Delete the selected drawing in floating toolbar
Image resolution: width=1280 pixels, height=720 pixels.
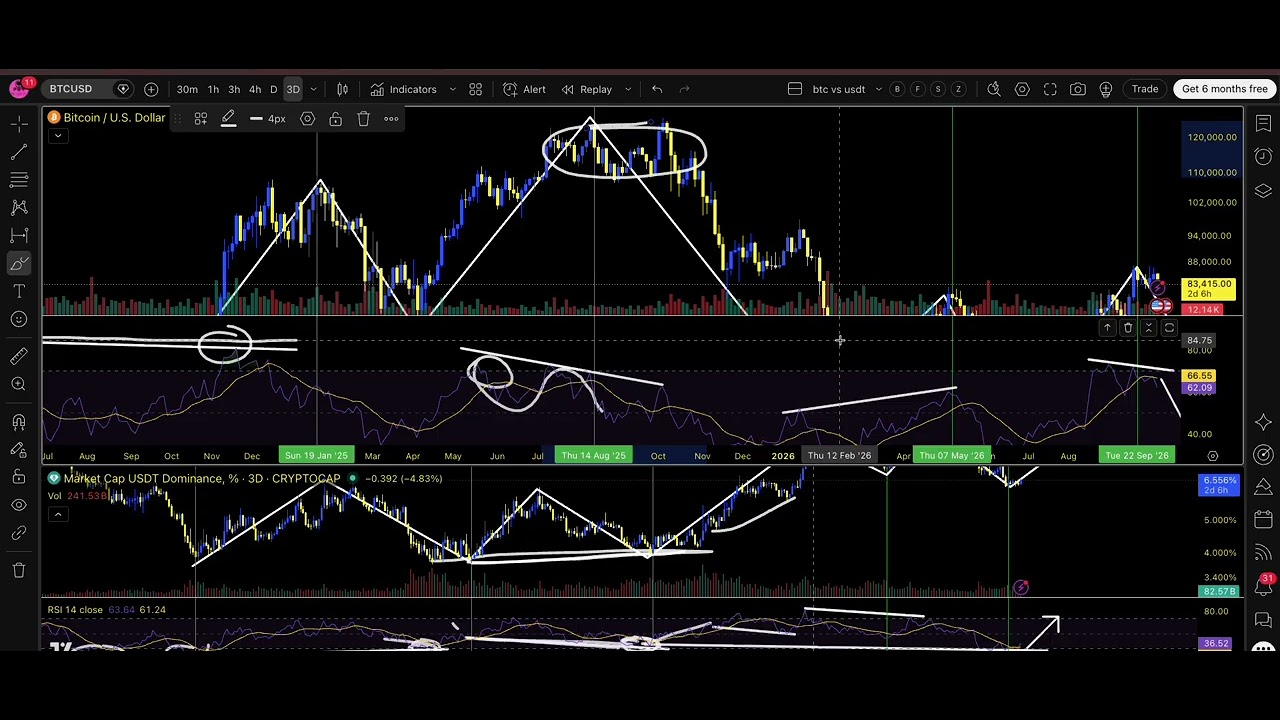[364, 119]
